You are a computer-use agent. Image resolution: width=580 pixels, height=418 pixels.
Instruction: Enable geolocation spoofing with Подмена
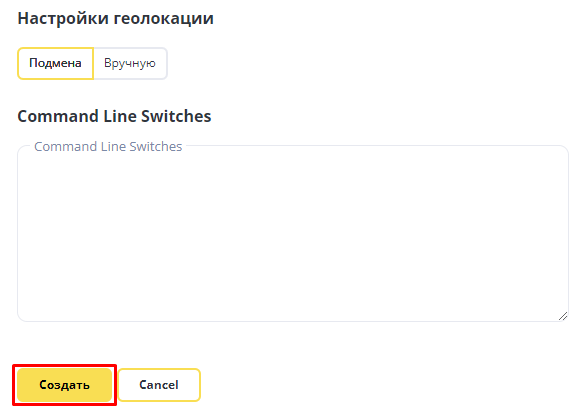[x=55, y=63]
